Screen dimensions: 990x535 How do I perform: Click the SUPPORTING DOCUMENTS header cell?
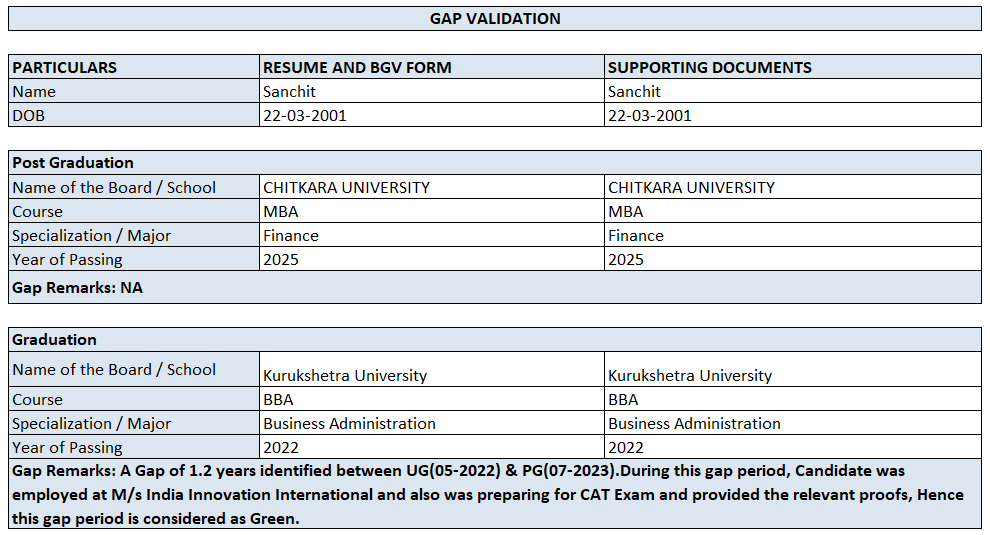(x=710, y=68)
